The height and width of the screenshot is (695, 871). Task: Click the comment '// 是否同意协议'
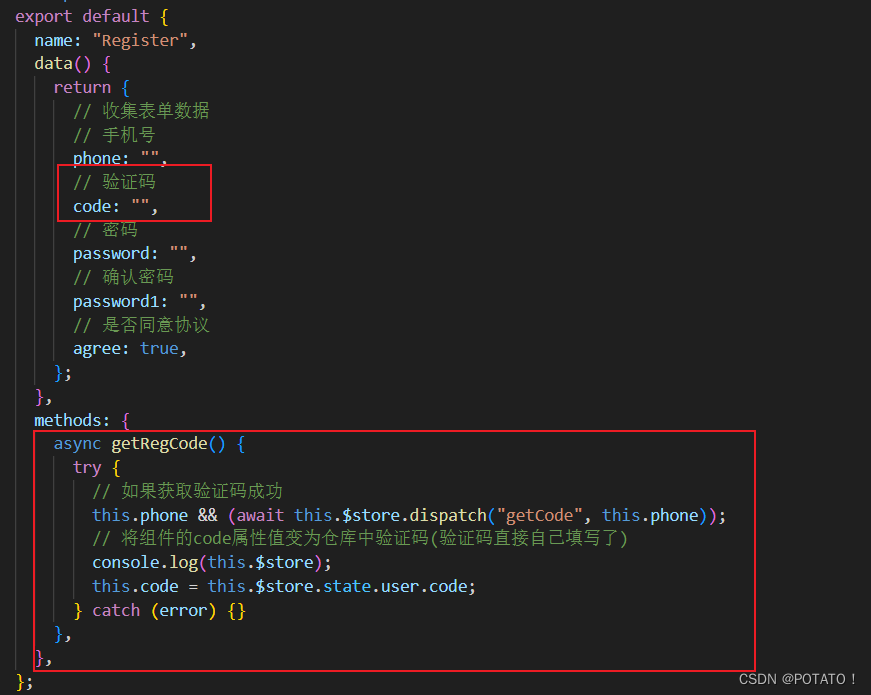pos(141,325)
